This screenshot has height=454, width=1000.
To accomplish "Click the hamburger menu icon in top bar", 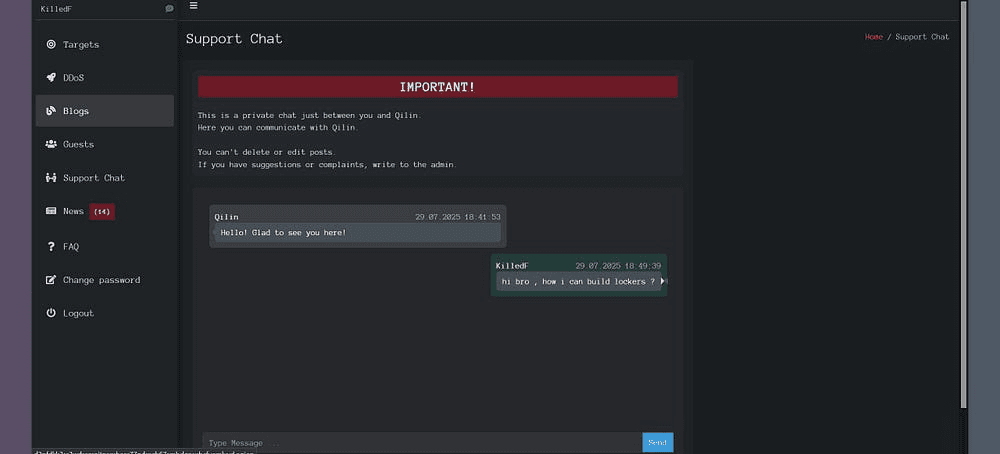I will click(x=193, y=6).
